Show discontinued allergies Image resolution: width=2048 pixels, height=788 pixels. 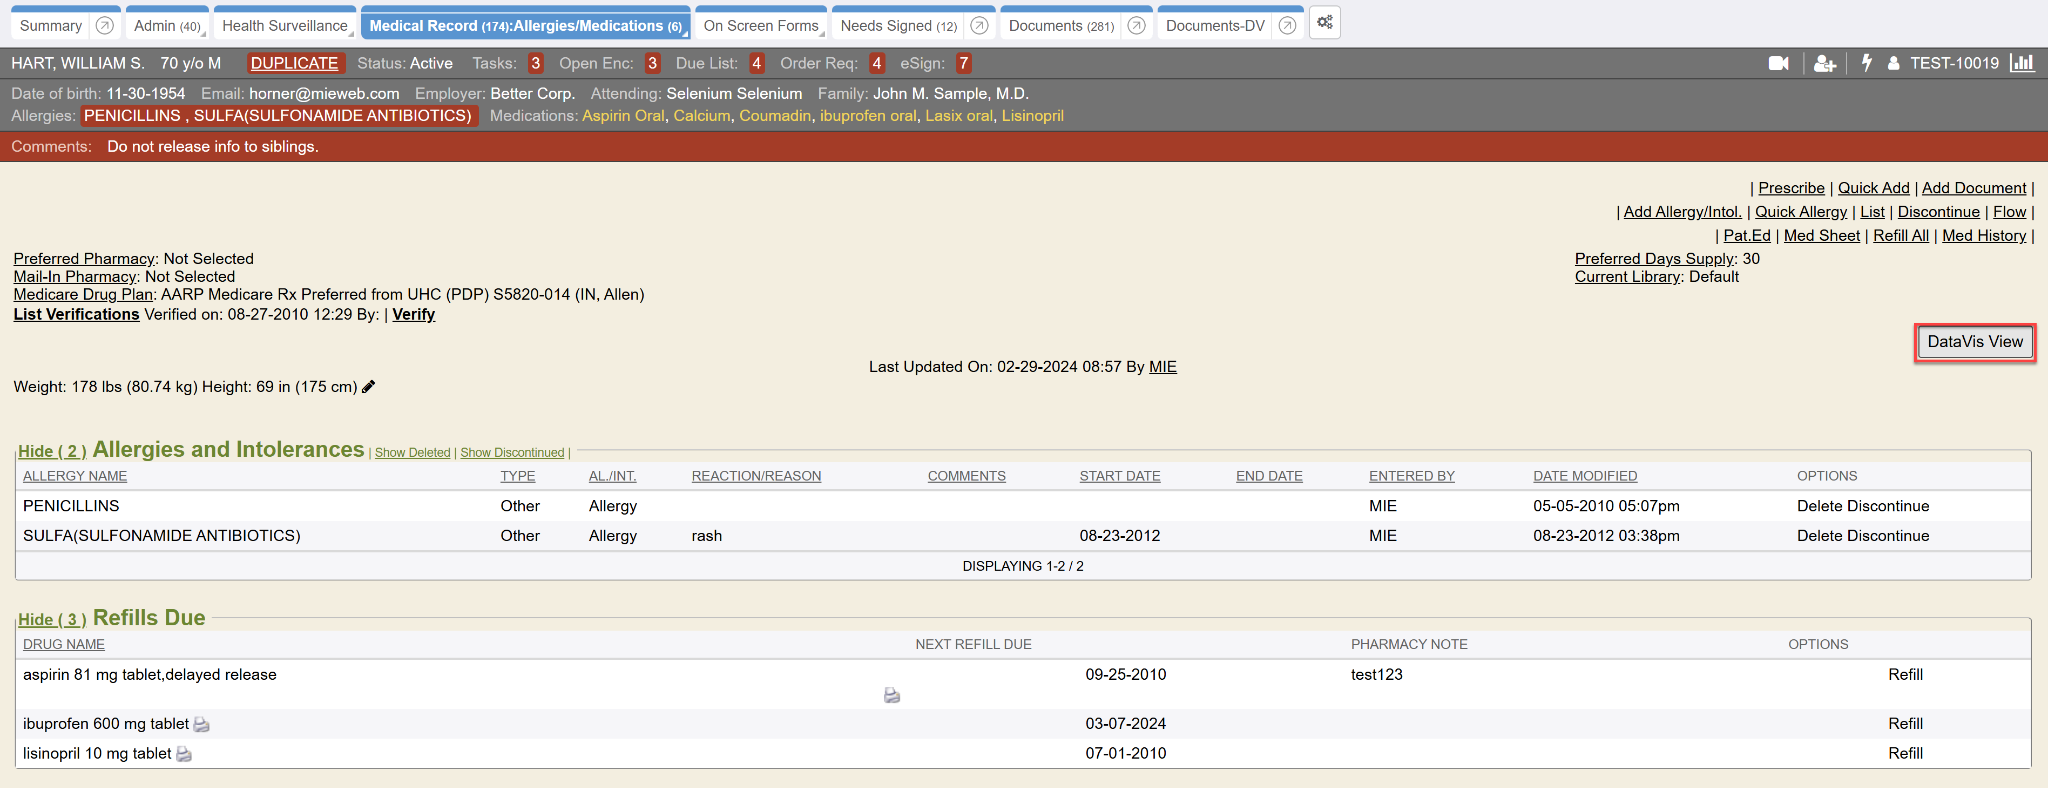click(512, 453)
